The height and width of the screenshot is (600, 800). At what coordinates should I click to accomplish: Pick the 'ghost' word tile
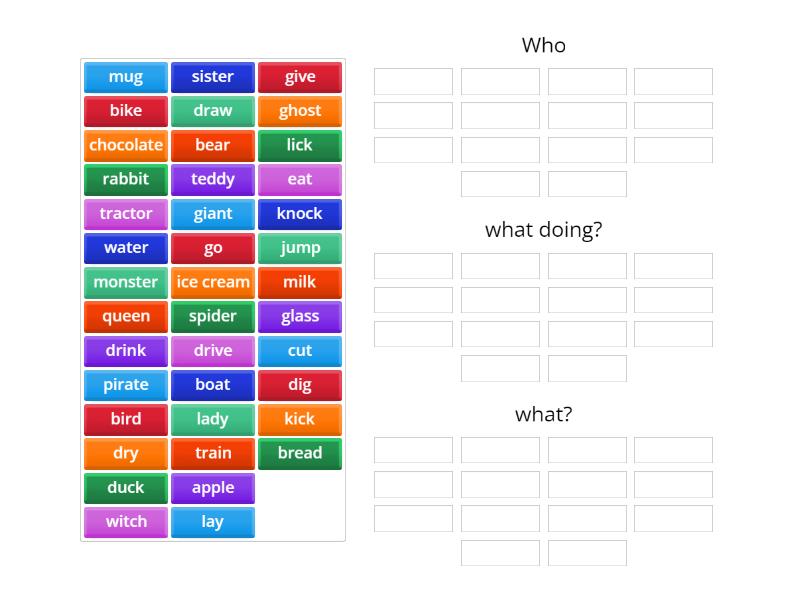point(300,111)
